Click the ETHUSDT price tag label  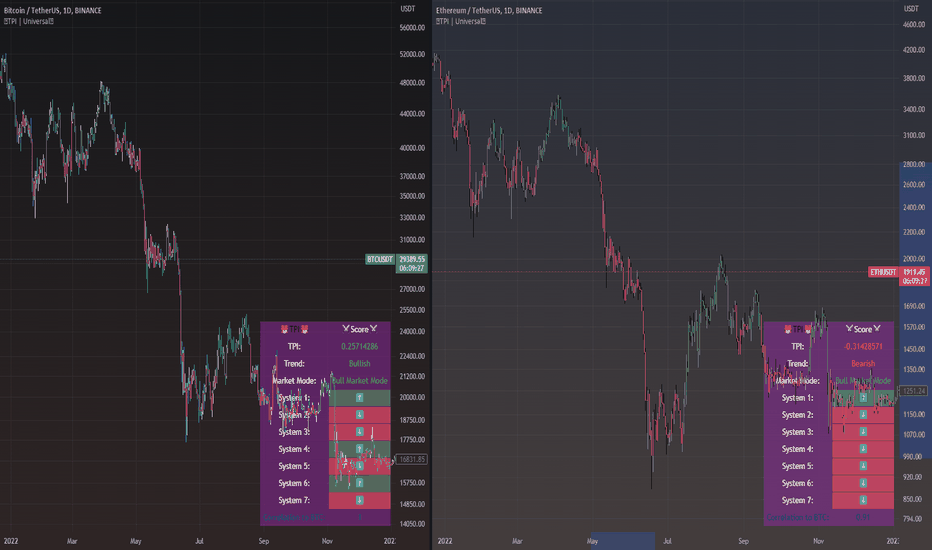(883, 272)
